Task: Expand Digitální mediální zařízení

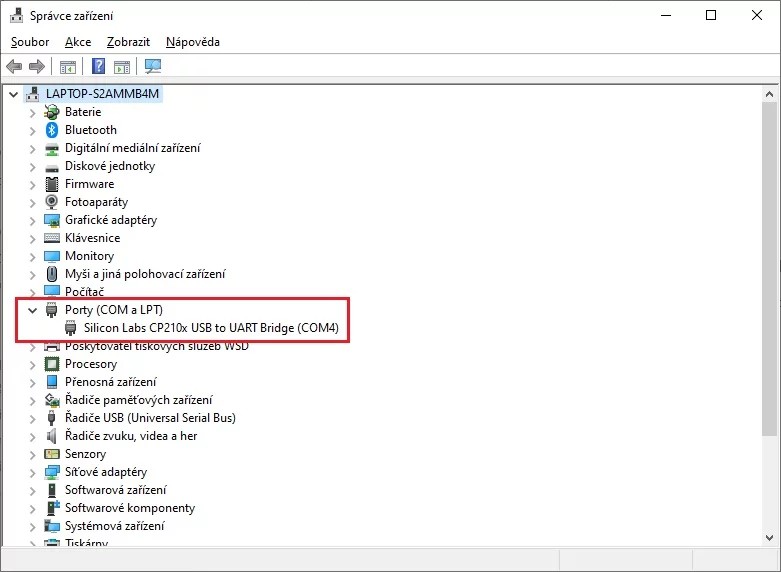Action: coord(32,148)
